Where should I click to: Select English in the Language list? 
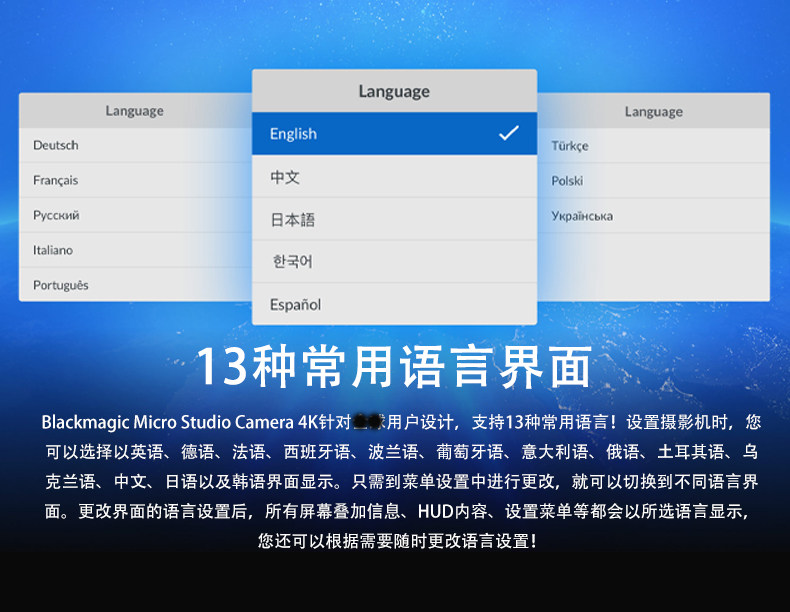pyautogui.click(x=394, y=133)
